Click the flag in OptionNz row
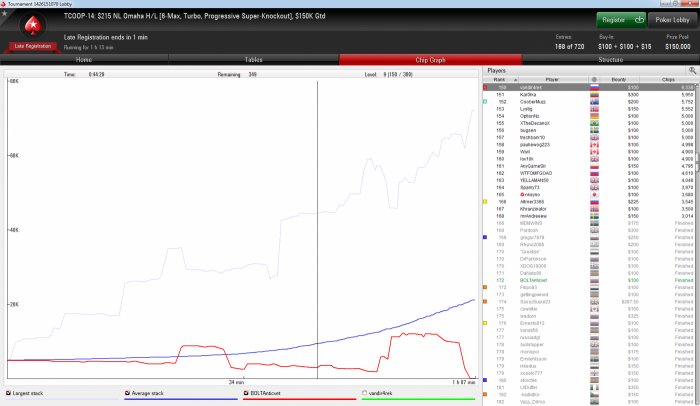This screenshot has width=700, height=406. point(594,116)
